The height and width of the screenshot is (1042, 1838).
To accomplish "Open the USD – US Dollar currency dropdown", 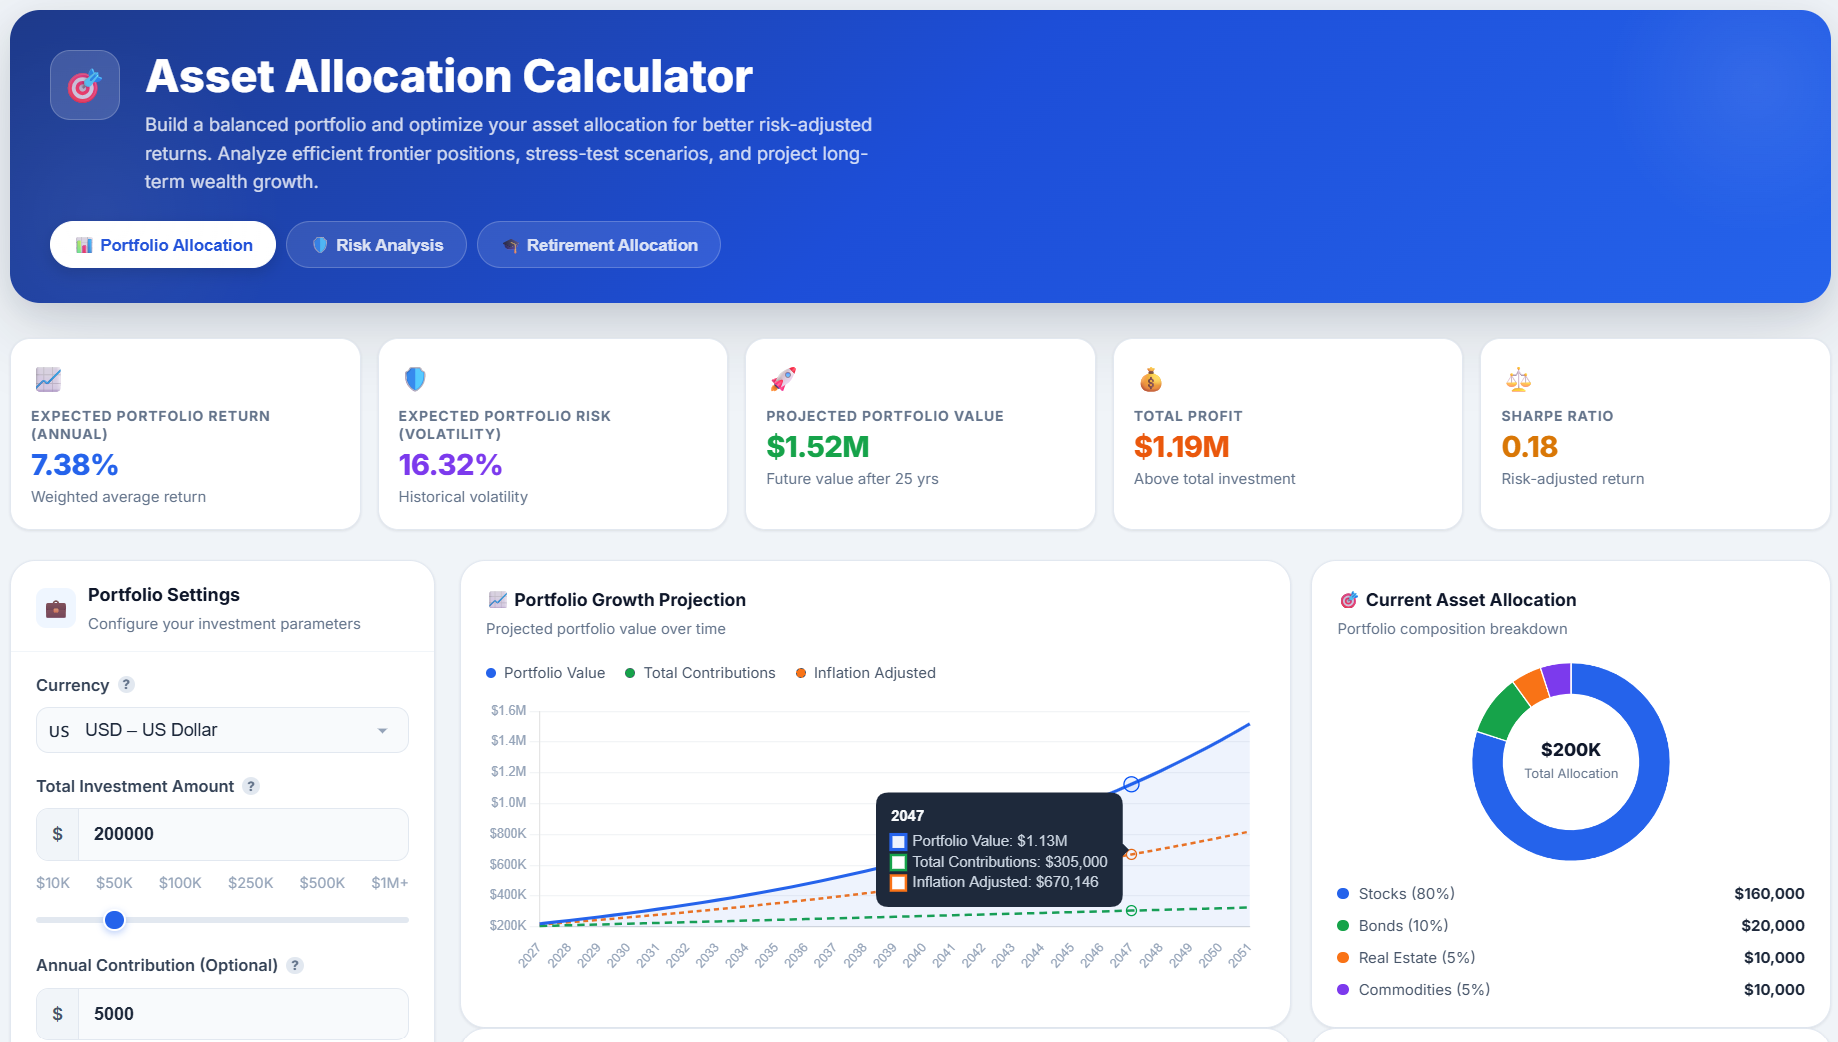I will [x=222, y=730].
